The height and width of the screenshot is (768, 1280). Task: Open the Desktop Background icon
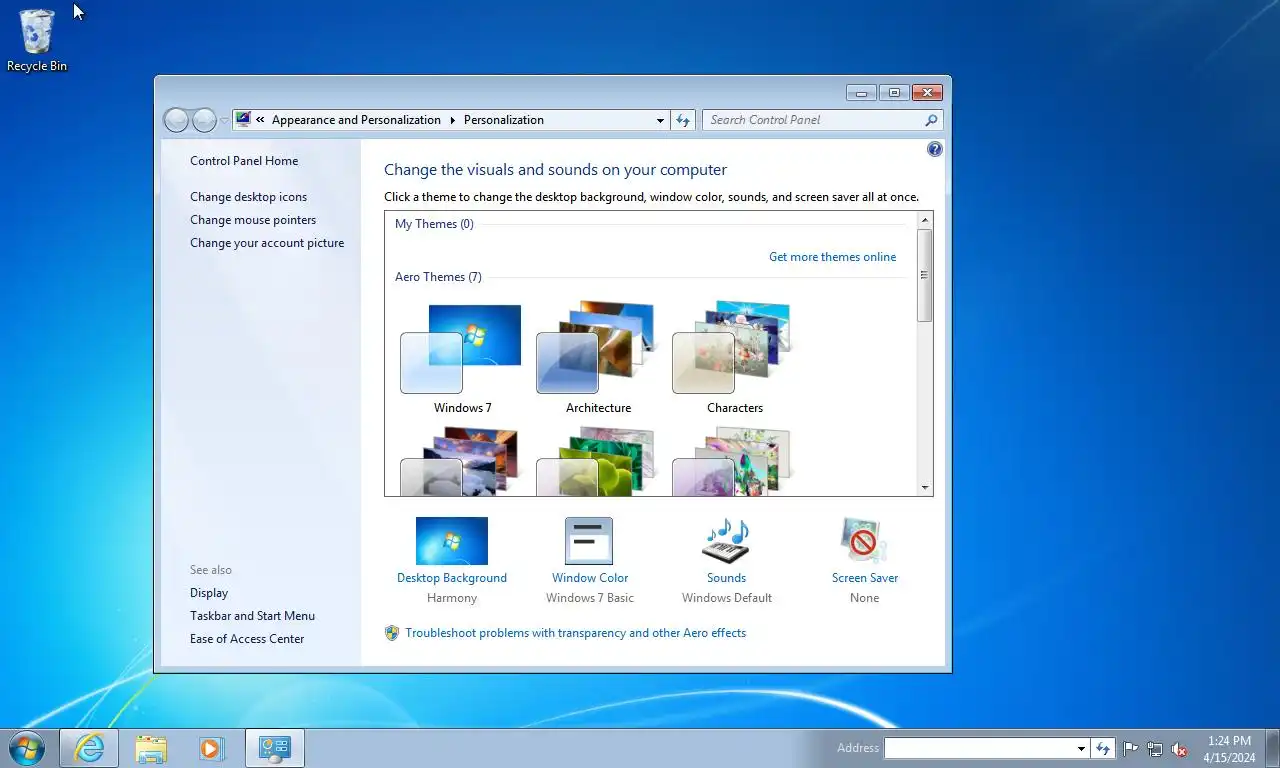coord(452,541)
